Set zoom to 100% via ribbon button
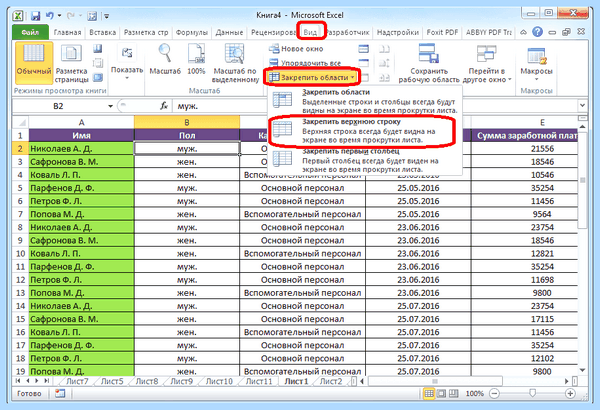Image resolution: width=600 pixels, height=410 pixels. [x=196, y=59]
